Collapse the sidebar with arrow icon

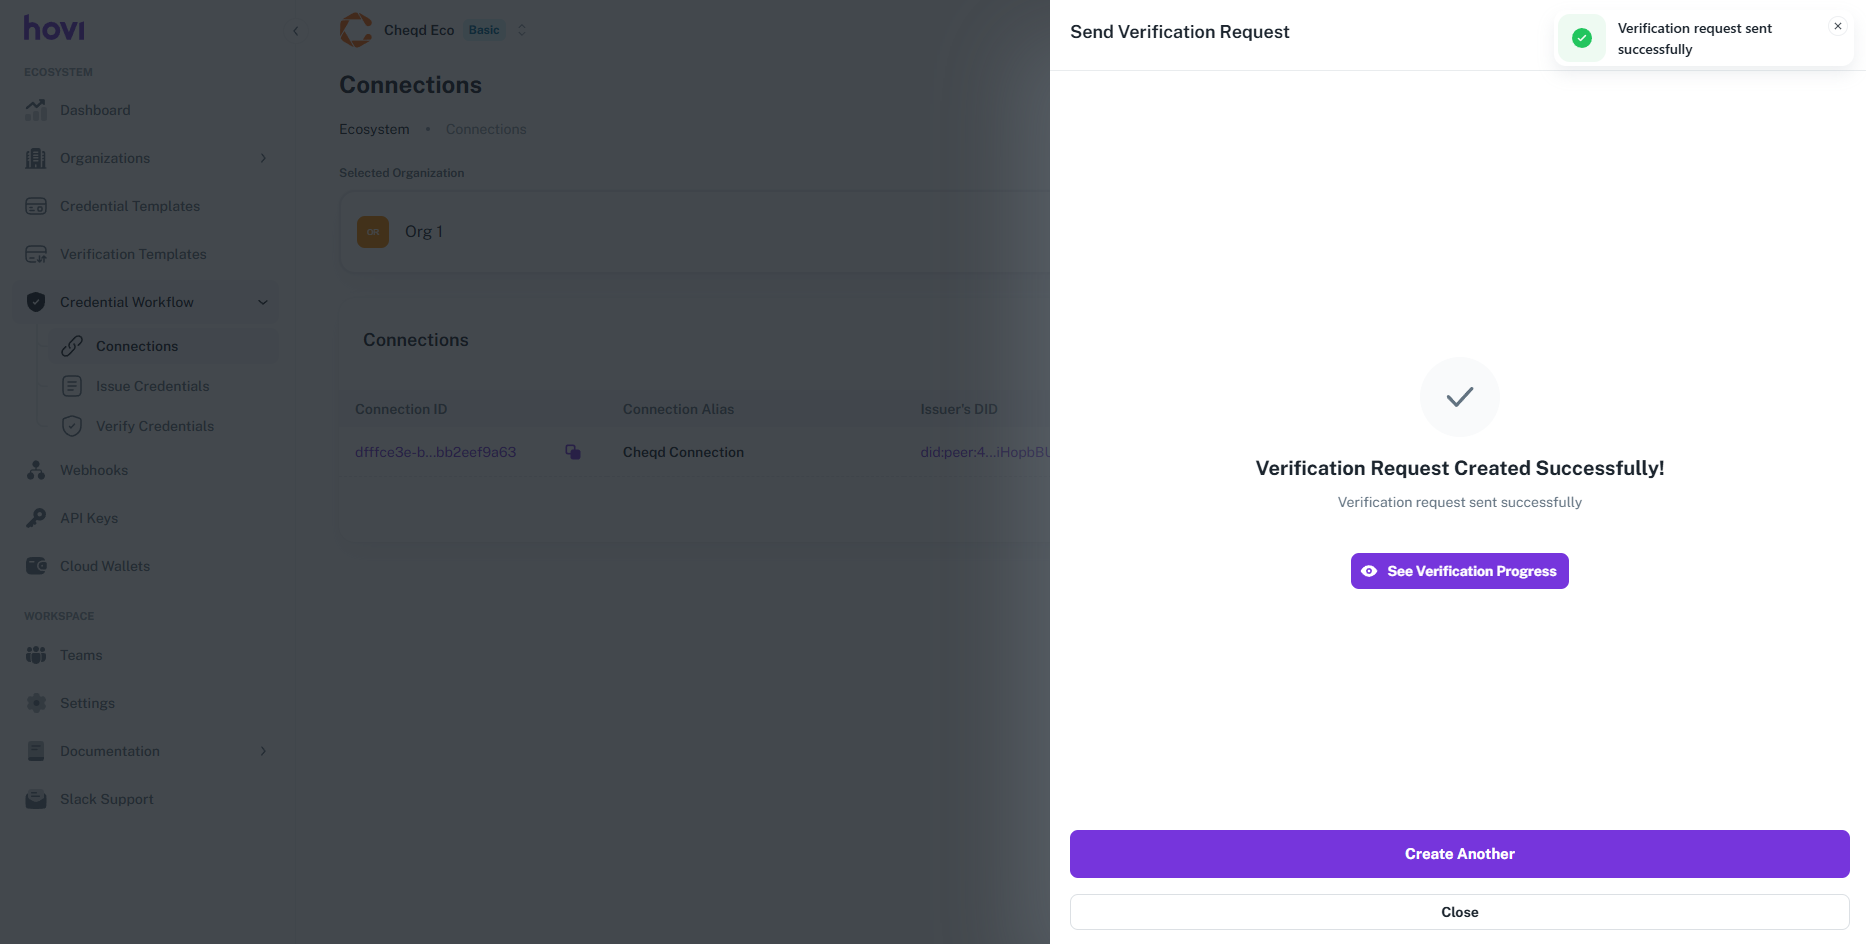pos(296,31)
